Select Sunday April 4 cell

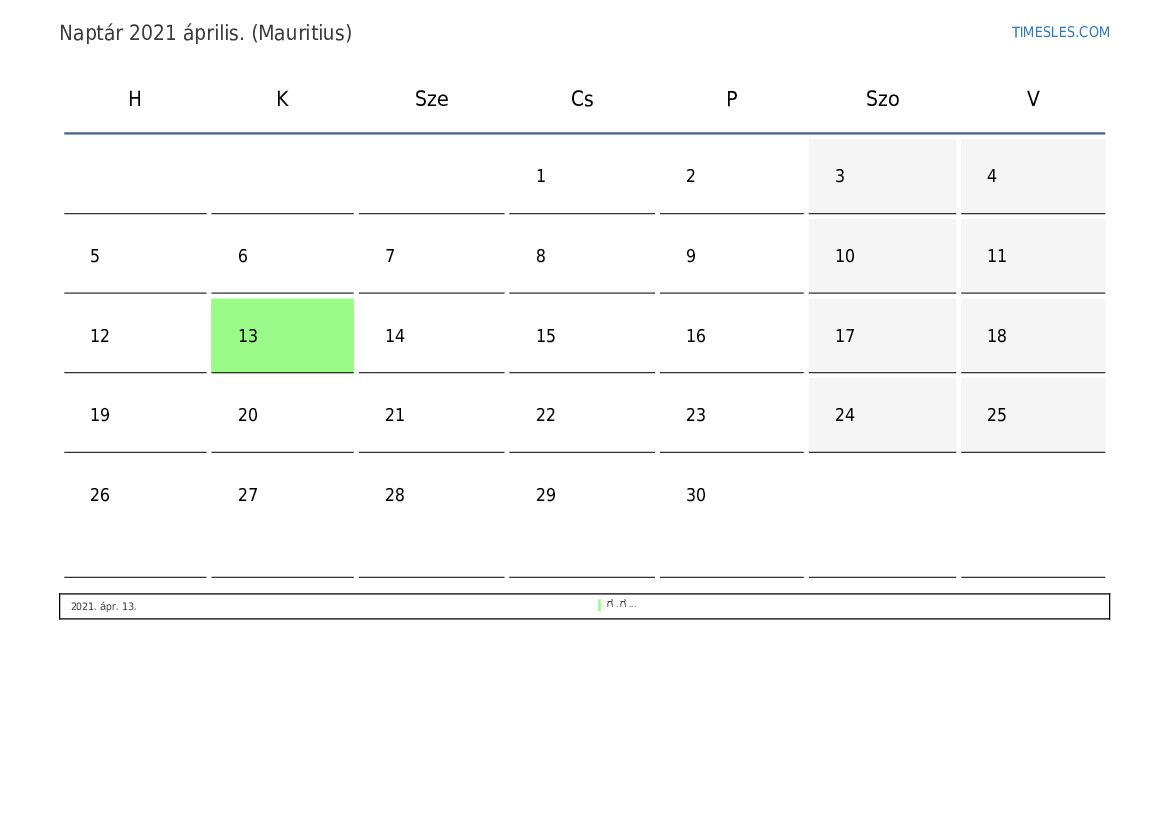tap(1033, 176)
